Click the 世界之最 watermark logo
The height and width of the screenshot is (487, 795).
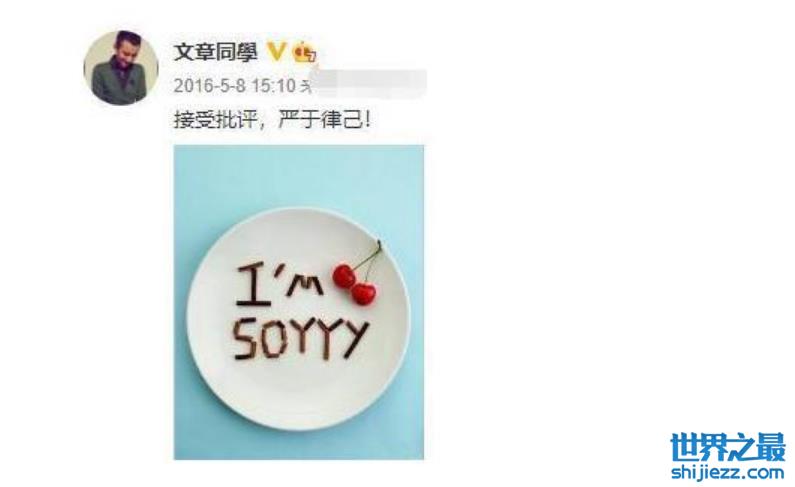click(x=728, y=446)
